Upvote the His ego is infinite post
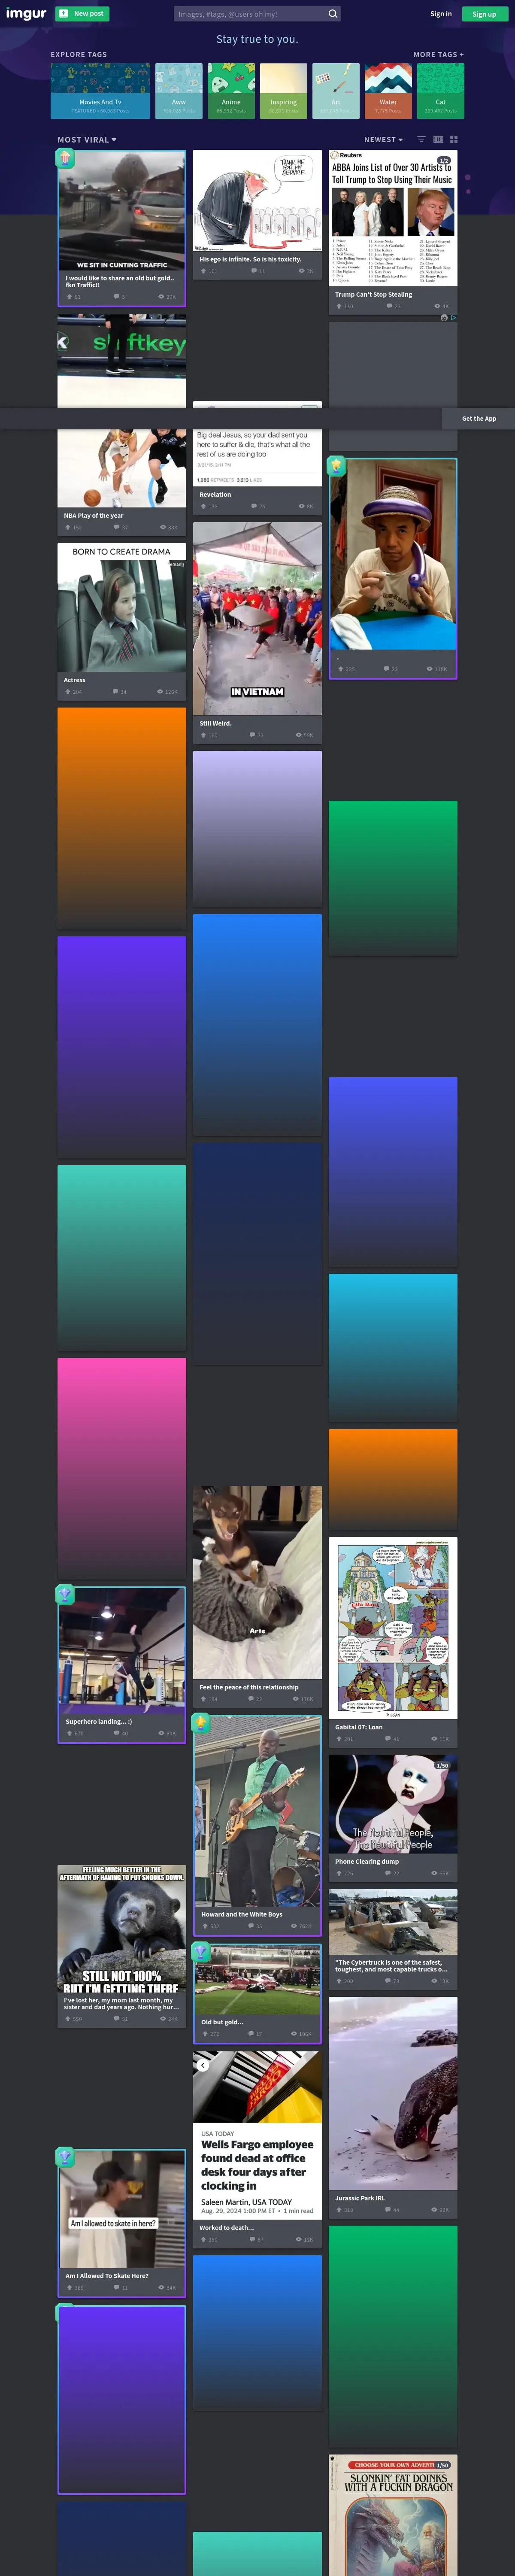The height and width of the screenshot is (2576, 515). pyautogui.click(x=204, y=270)
